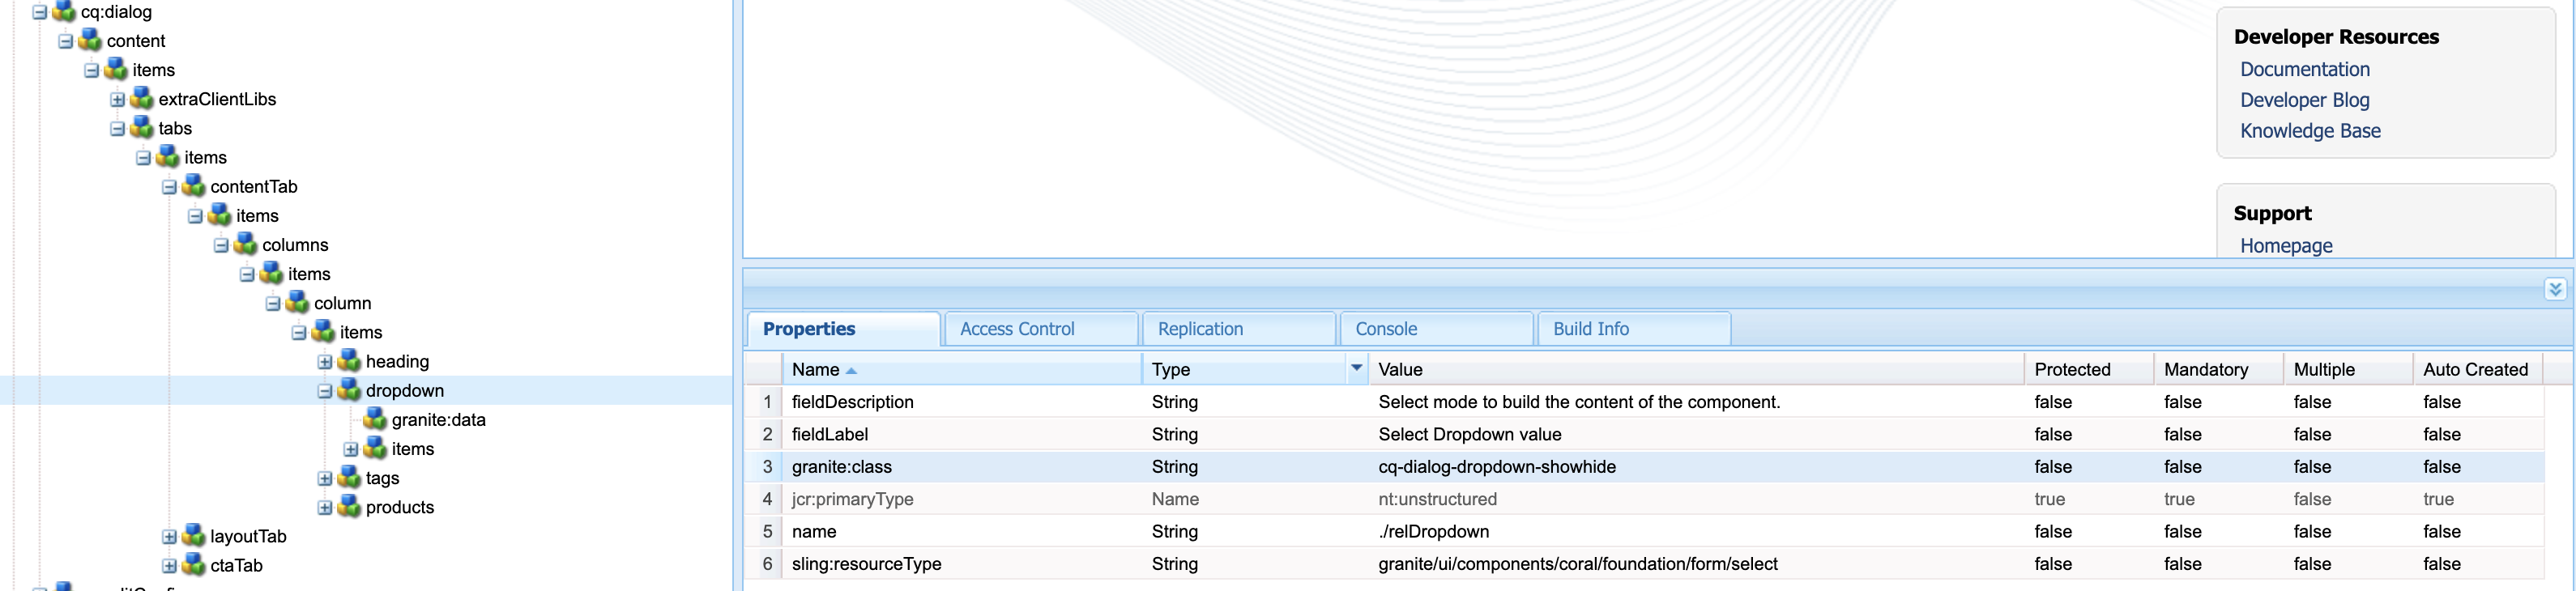The width and height of the screenshot is (2576, 591).
Task: Collapse the contentTab tree node
Action: click(x=169, y=187)
